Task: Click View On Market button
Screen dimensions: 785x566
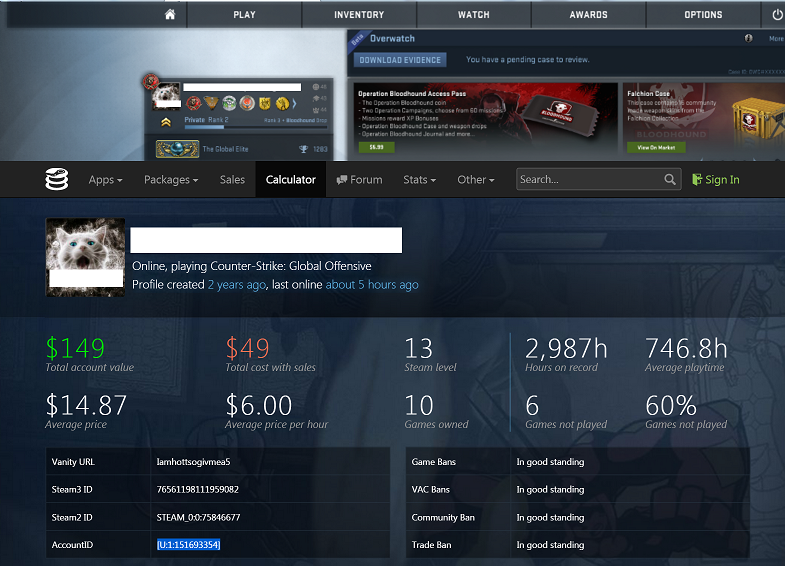Action: tap(656, 147)
